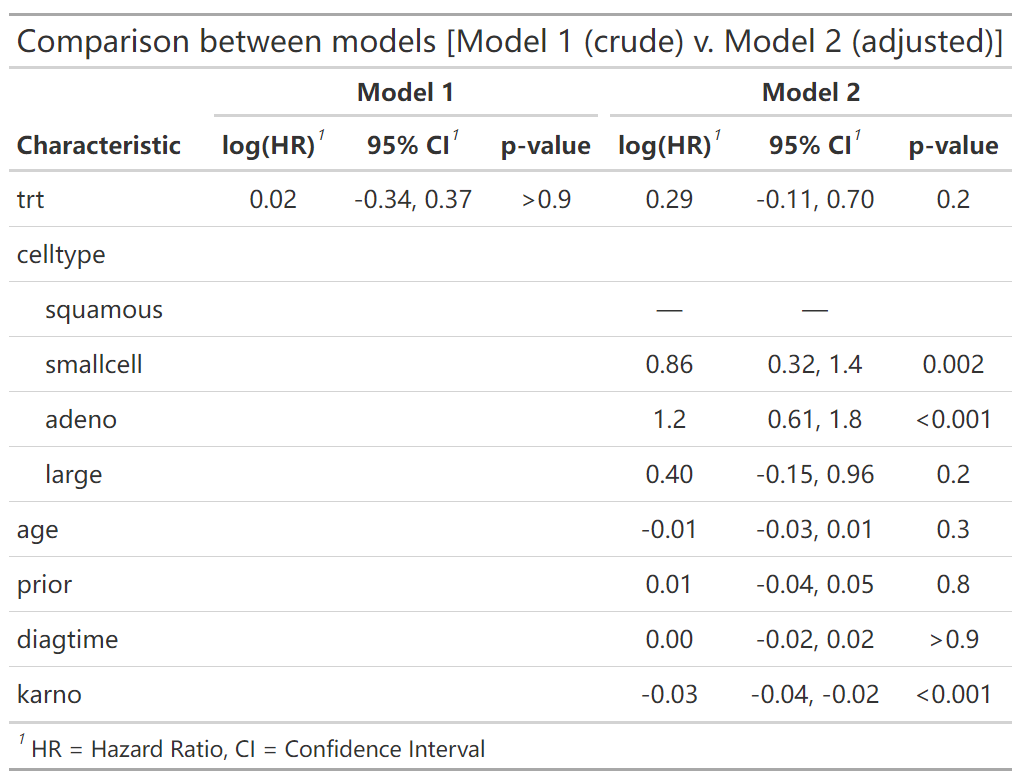Select the age row label
The image size is (1025, 783).
[x=38, y=530]
